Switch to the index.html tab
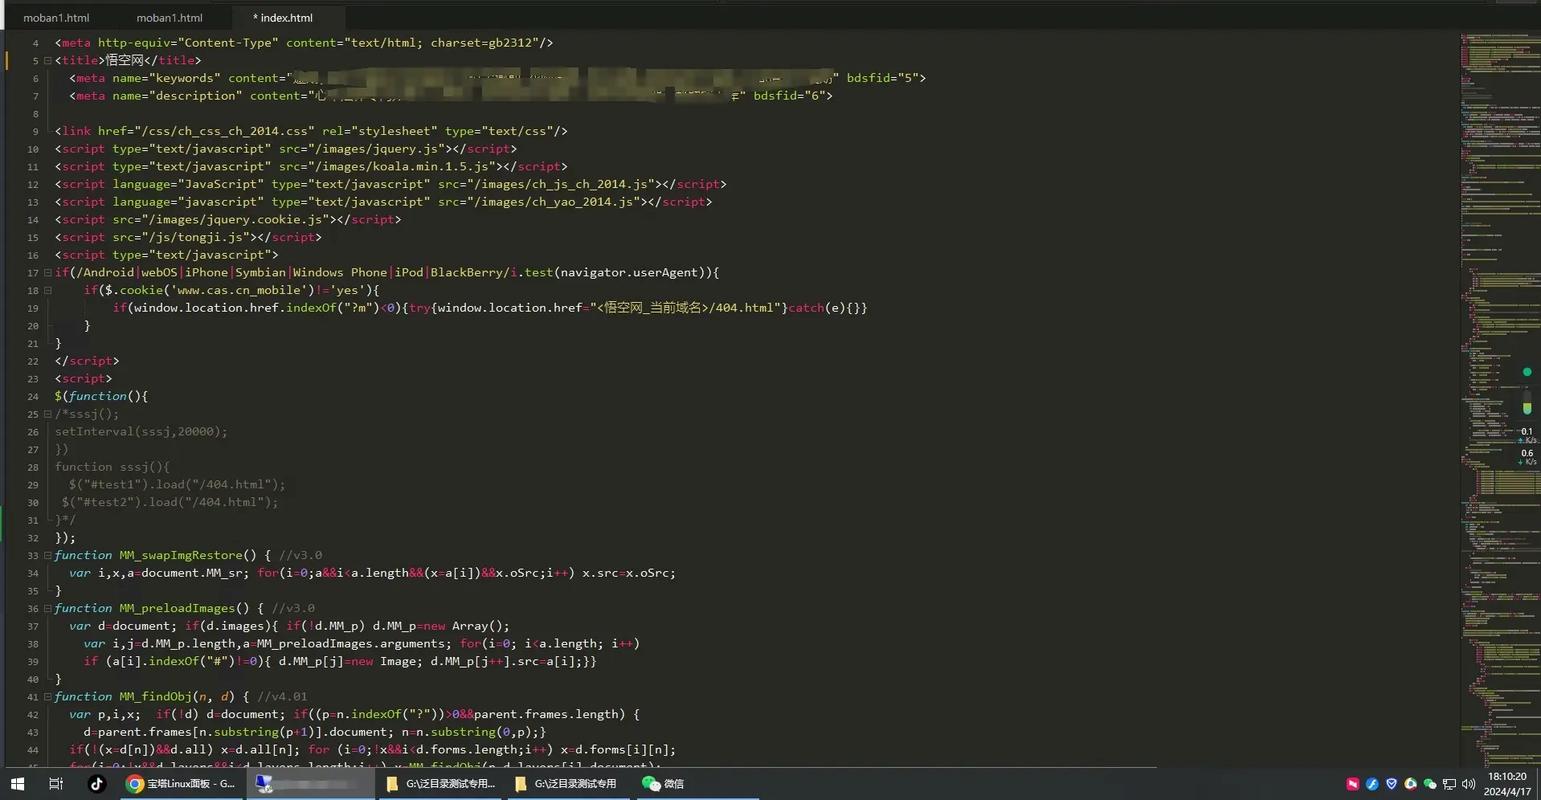 point(287,18)
